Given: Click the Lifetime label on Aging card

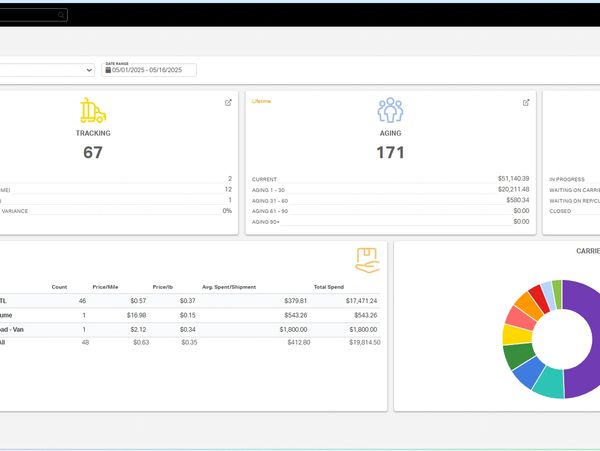Looking at the screenshot, I should (261, 101).
